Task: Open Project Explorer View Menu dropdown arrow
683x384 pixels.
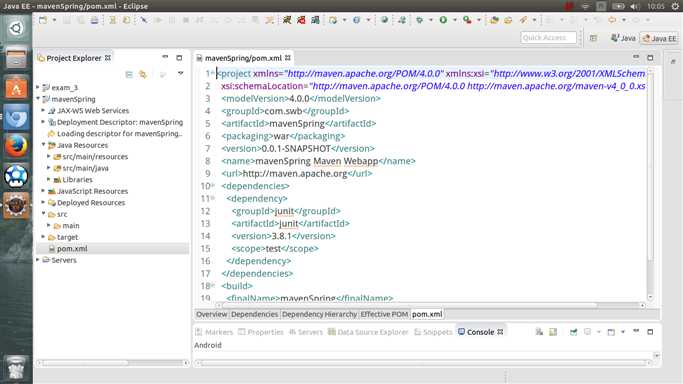Action: click(180, 74)
